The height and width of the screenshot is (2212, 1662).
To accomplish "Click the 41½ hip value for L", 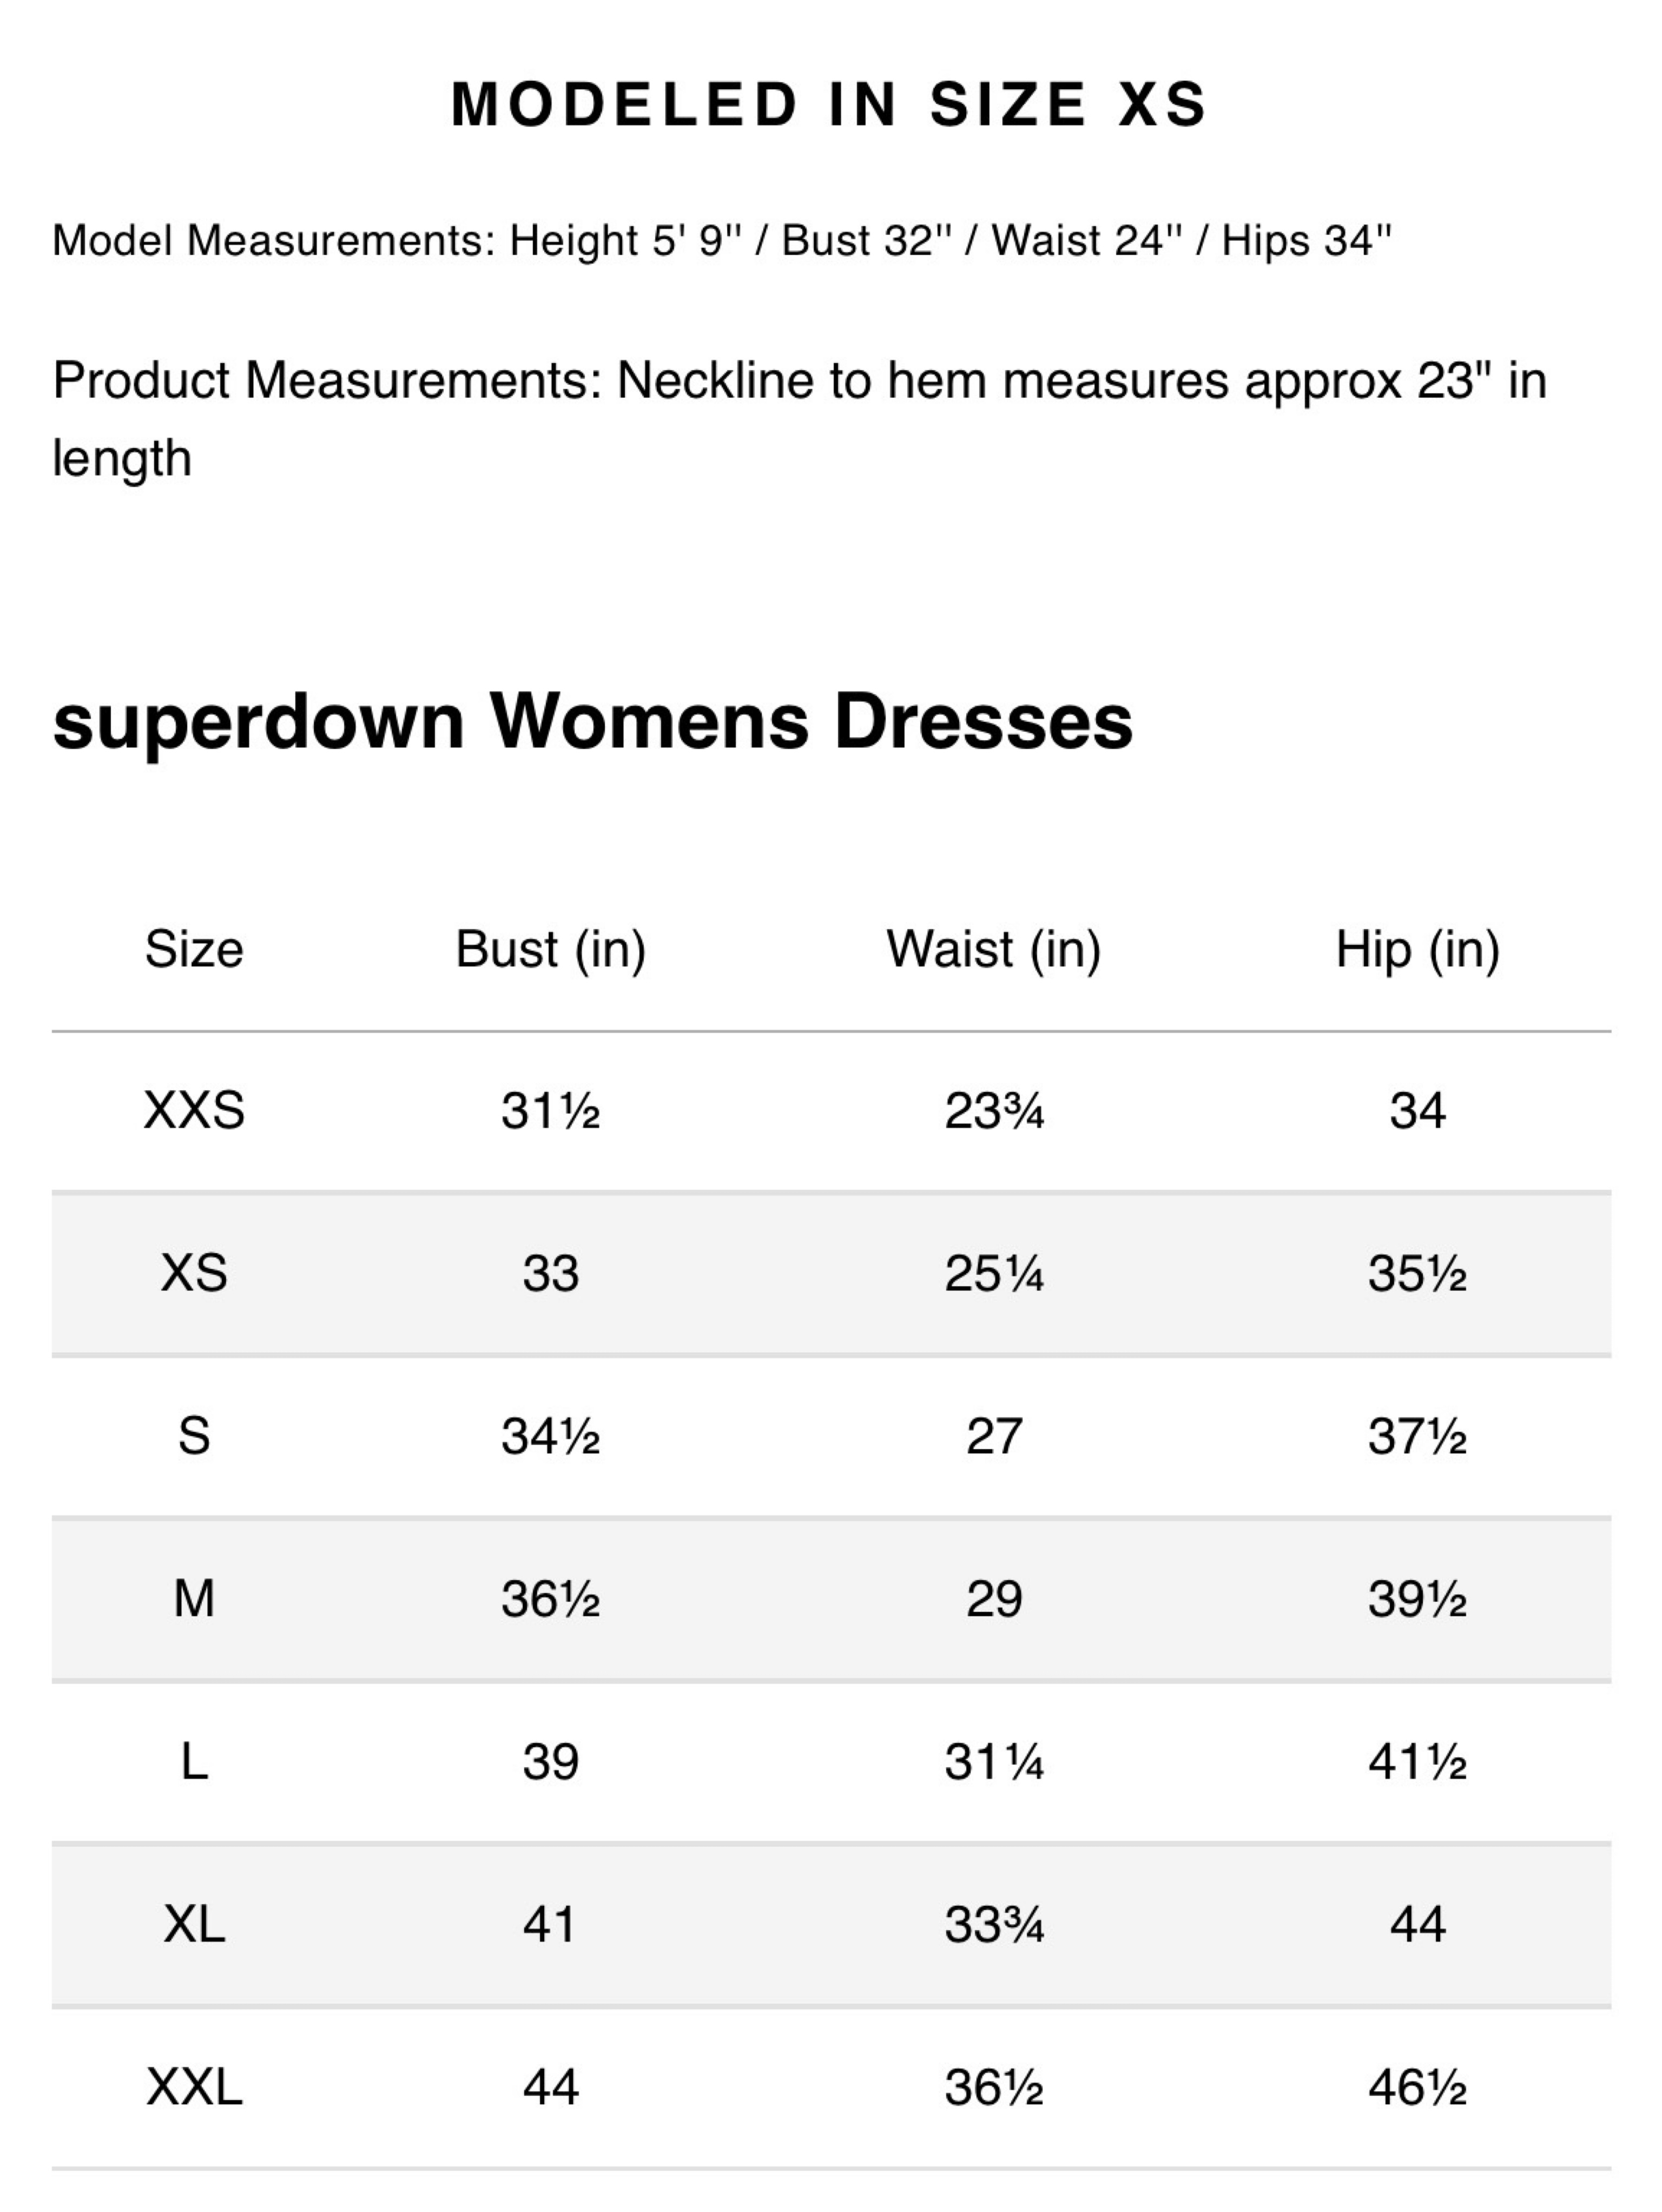I will pyautogui.click(x=1418, y=1762).
